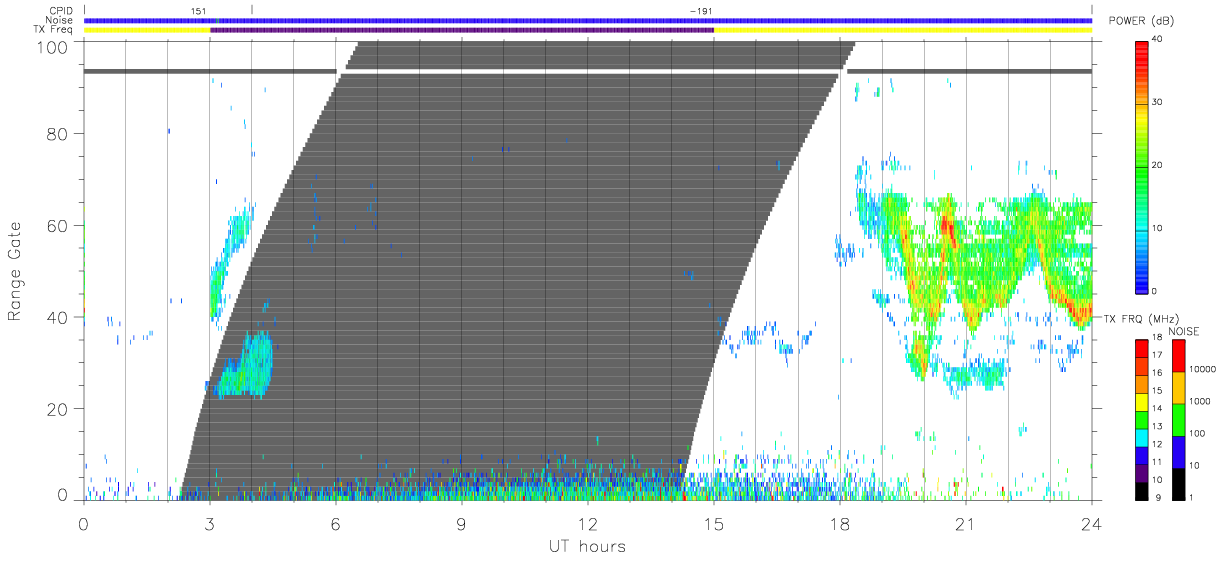This screenshot has height=567, width=1228.
Task: Select the 10000 tick on NOISE scale
Action: (x=1203, y=369)
